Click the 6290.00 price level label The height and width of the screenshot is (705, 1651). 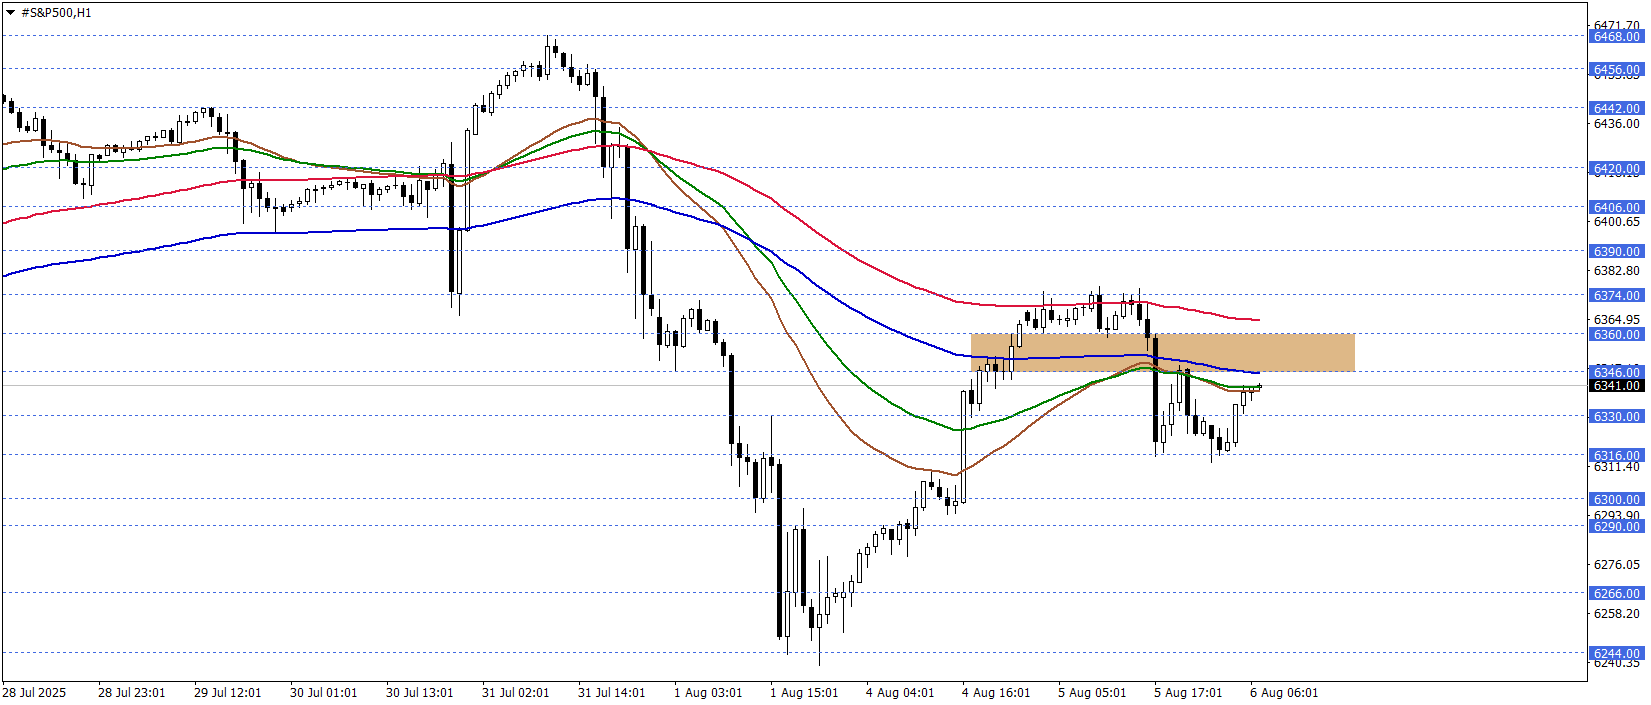(x=1616, y=527)
